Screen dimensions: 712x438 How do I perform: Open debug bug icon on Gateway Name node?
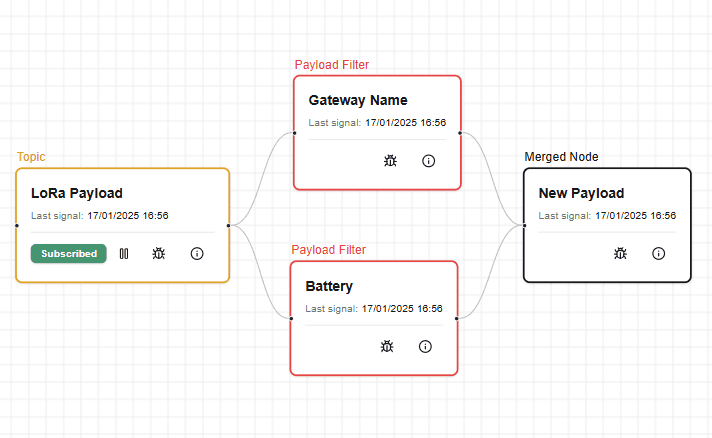click(390, 161)
